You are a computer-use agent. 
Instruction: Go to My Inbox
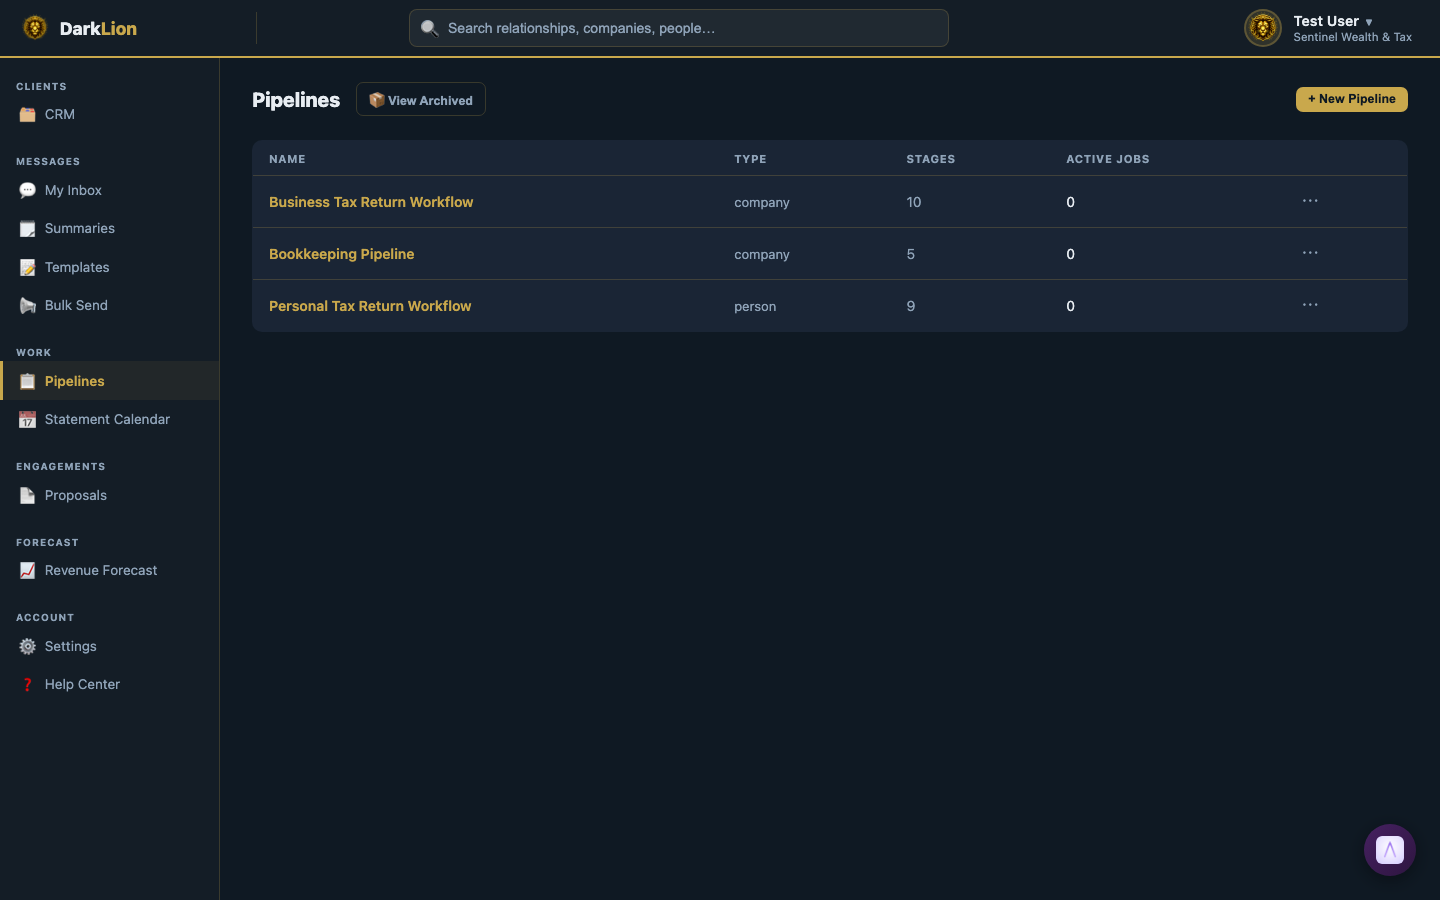pos(110,190)
